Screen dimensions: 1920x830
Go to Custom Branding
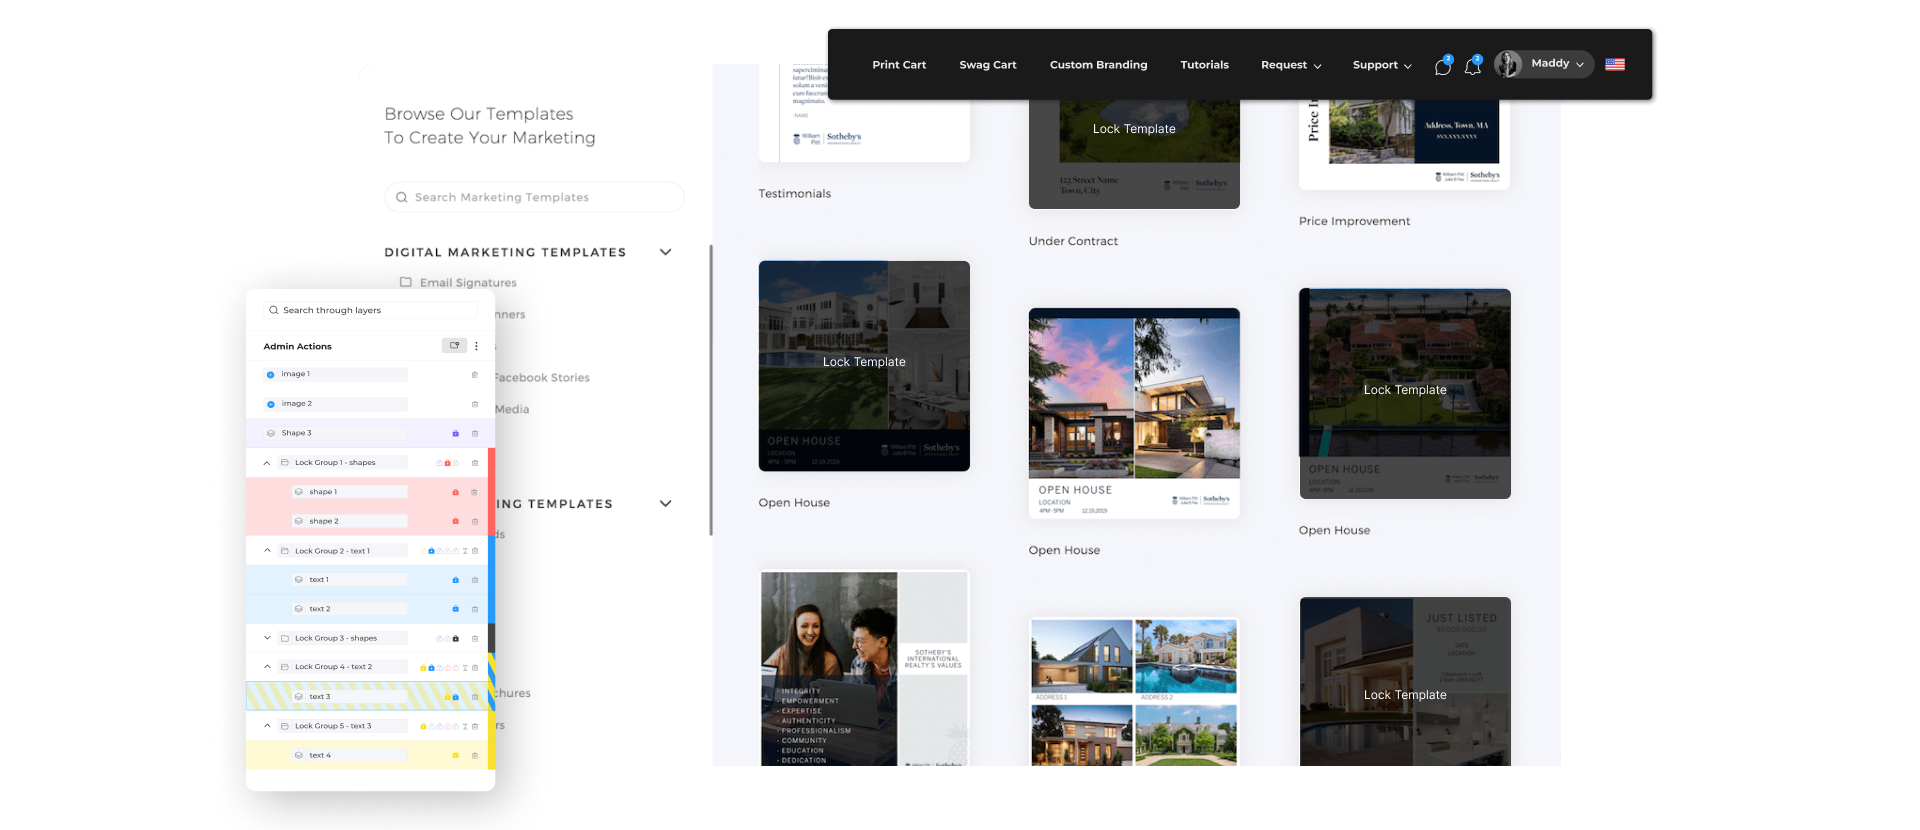(1098, 65)
